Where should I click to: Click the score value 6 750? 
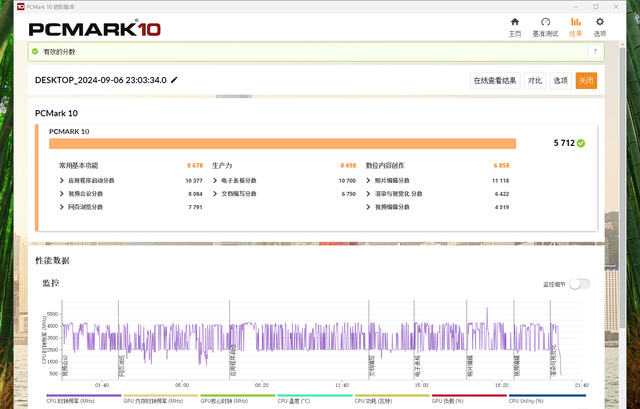(x=349, y=194)
